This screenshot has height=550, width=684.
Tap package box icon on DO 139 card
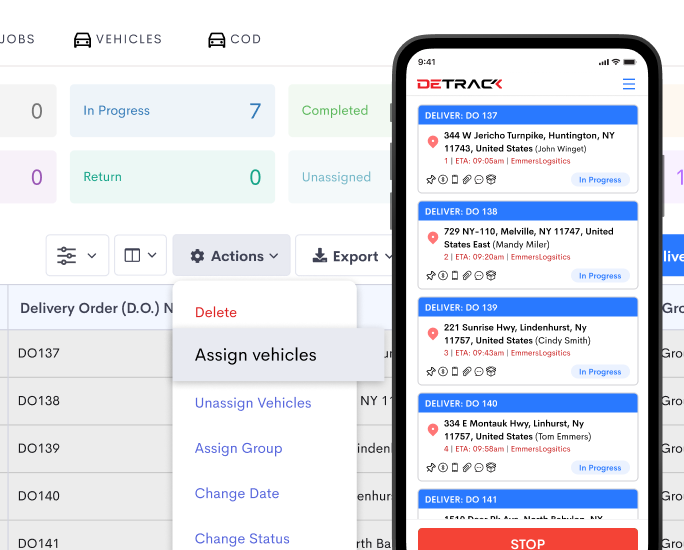click(491, 371)
